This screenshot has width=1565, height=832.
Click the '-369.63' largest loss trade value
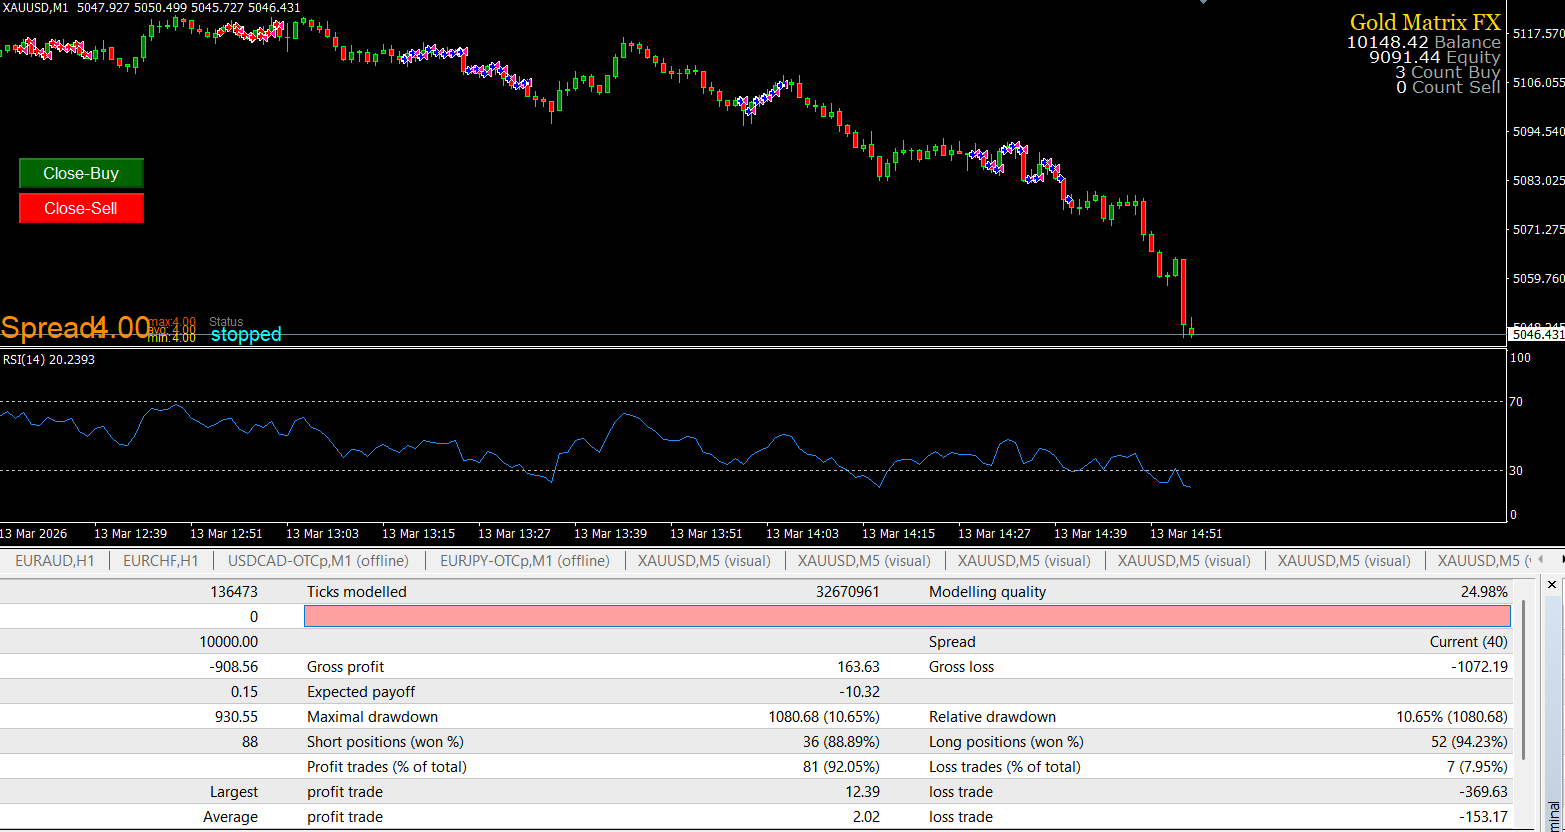click(x=1484, y=792)
